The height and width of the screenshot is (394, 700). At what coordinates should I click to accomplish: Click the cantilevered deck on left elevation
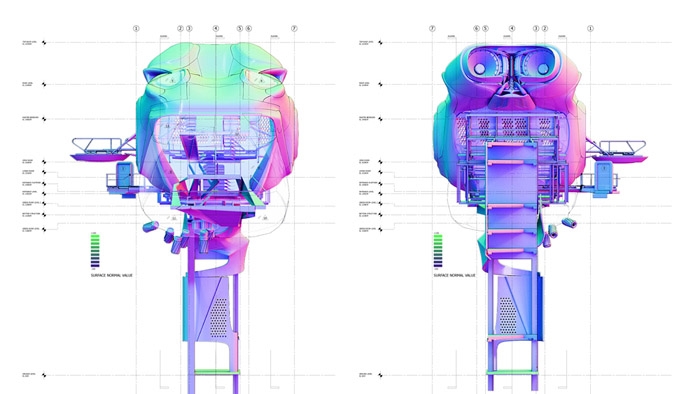[104, 150]
